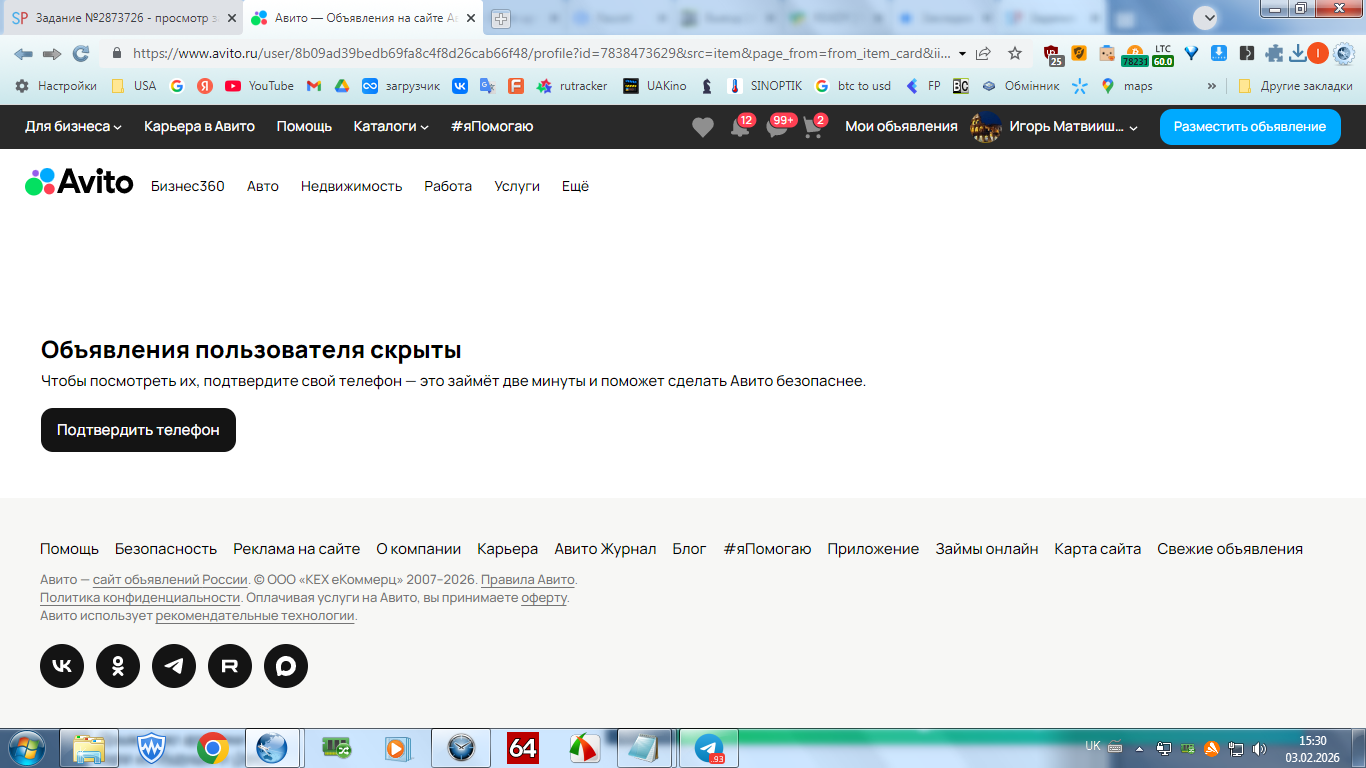Click the share page icon in address bar
This screenshot has width=1366, height=768.
pos(984,53)
